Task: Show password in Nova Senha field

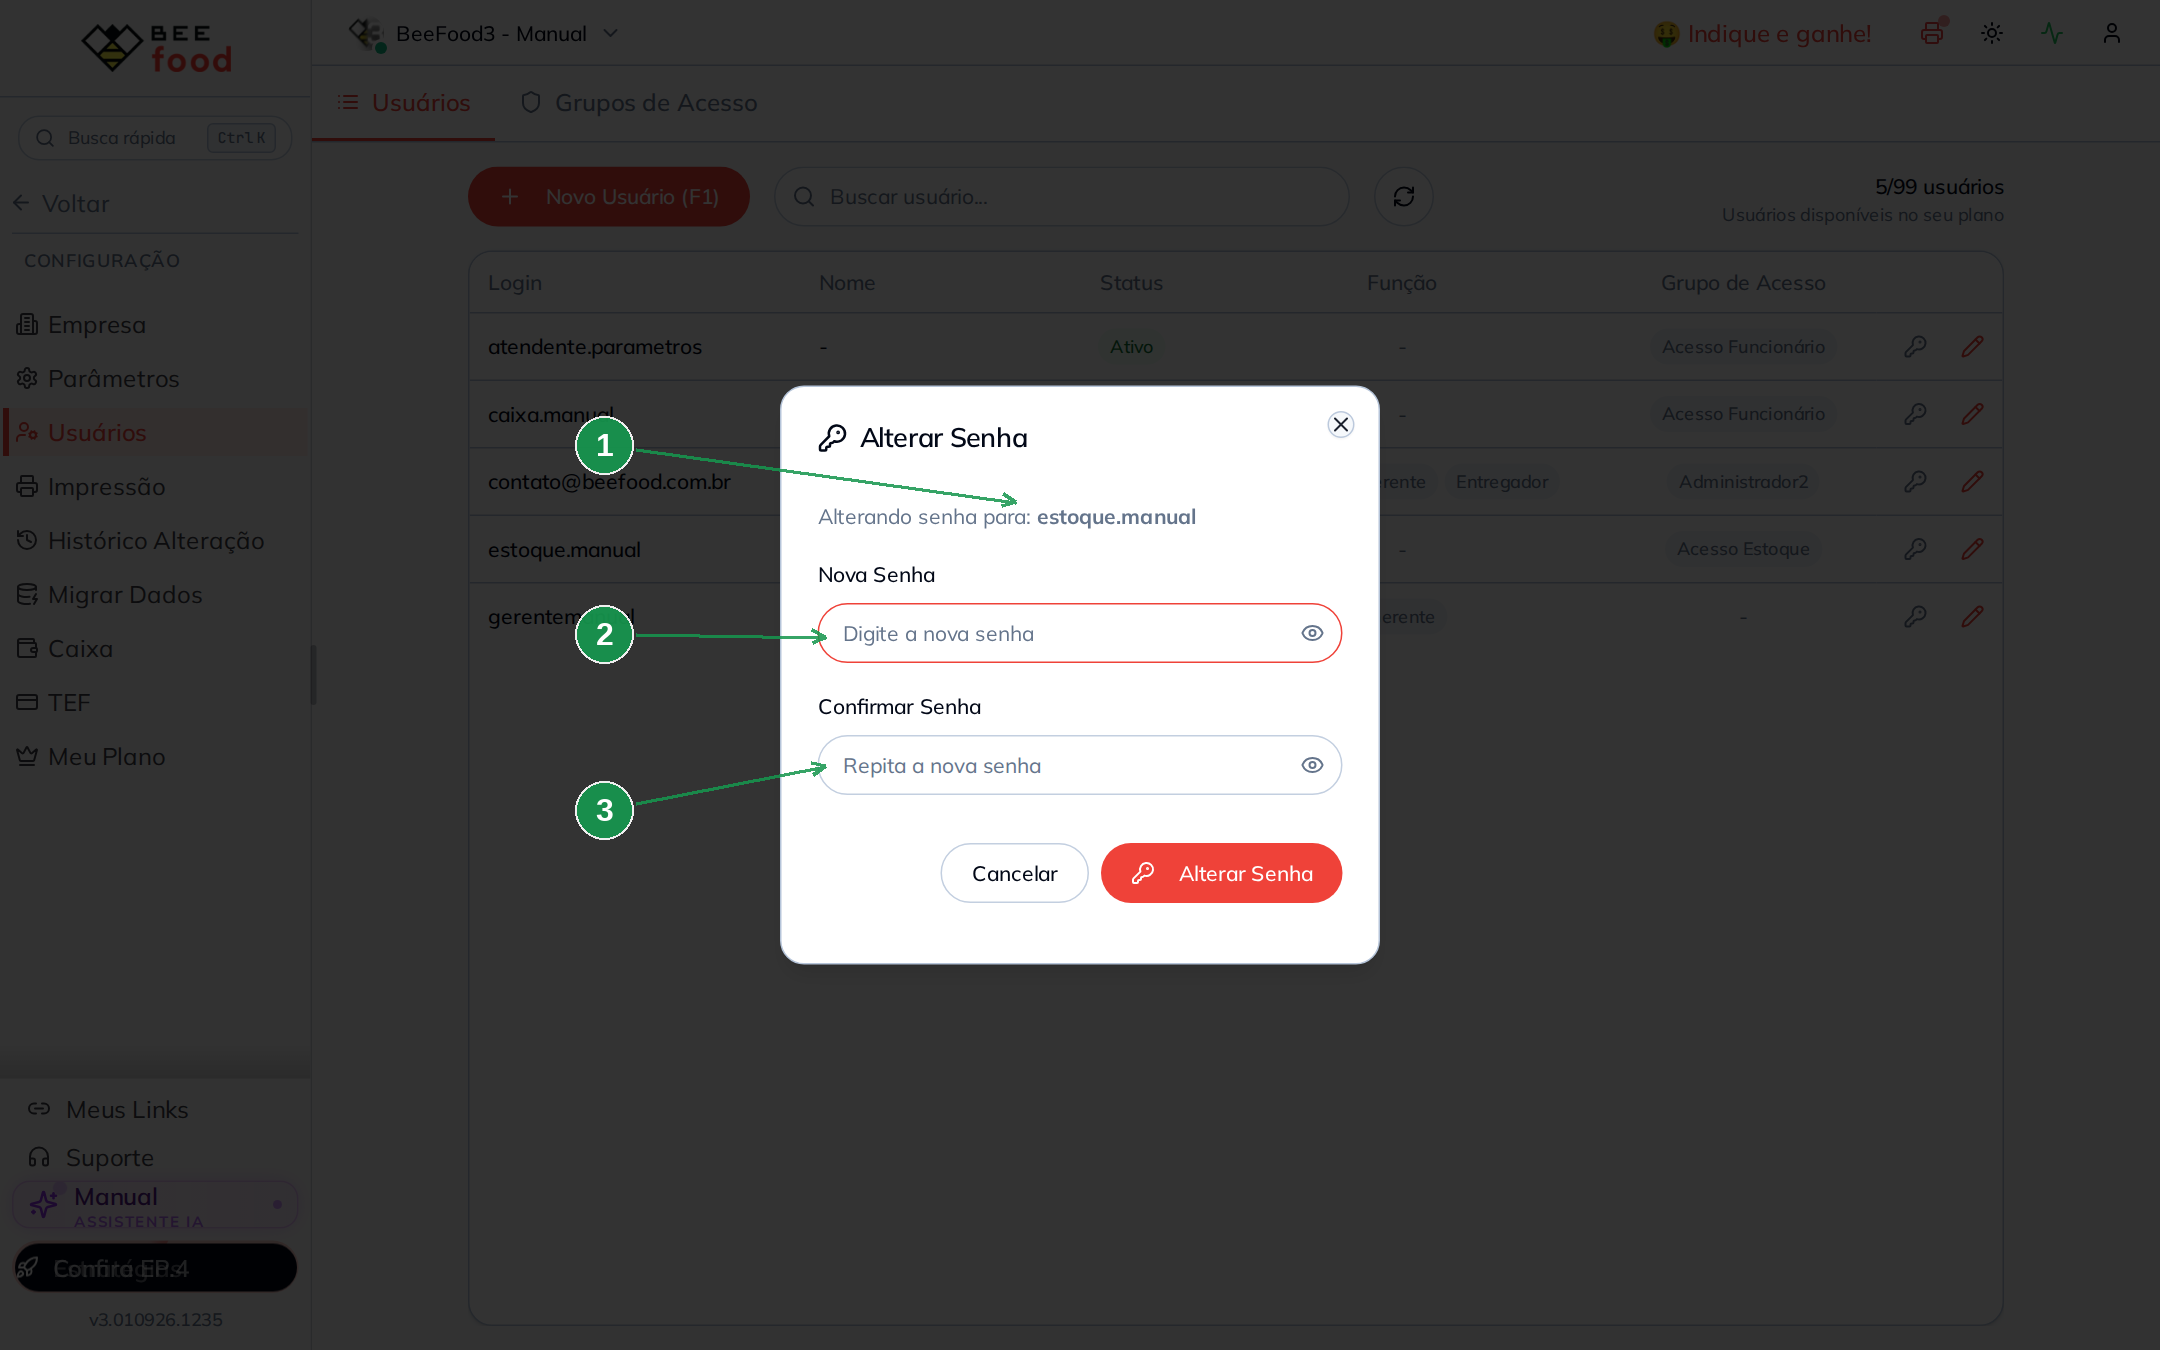Action: click(x=1312, y=633)
